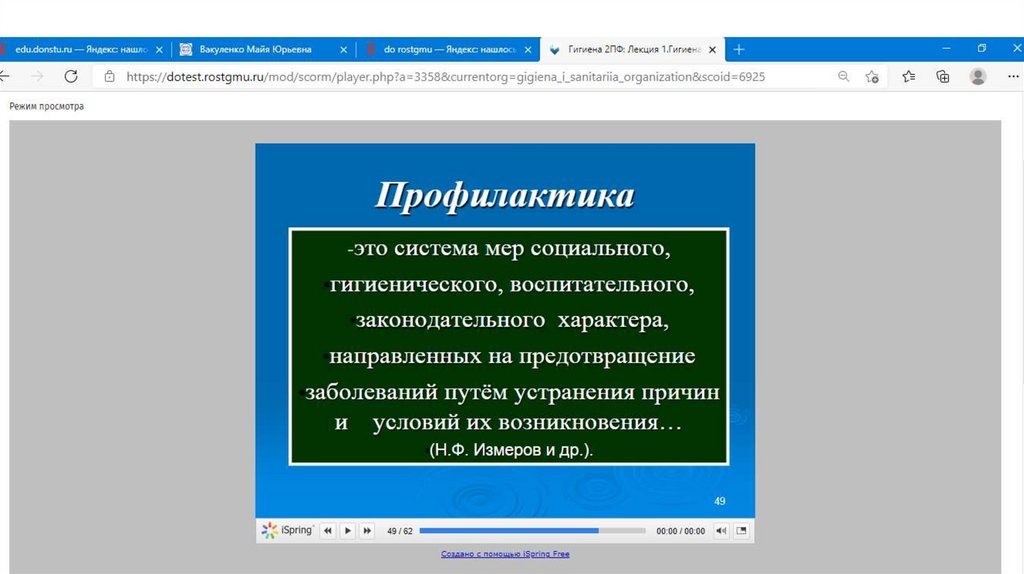Image resolution: width=1024 pixels, height=574 pixels.
Task: Toggle fullscreen presentation mode
Action: [741, 531]
